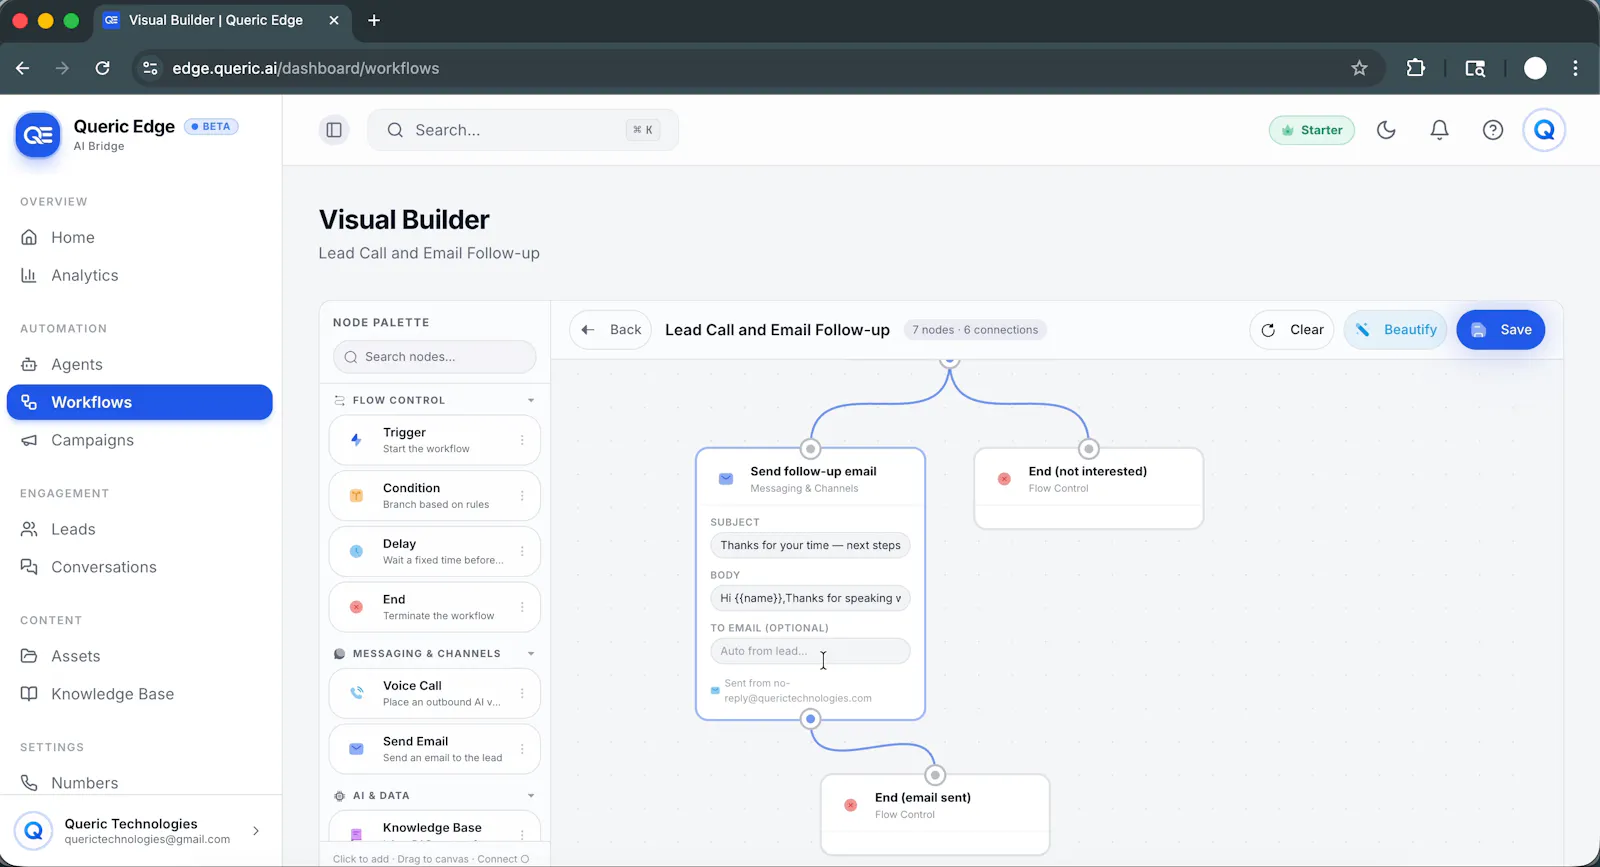This screenshot has height=867, width=1600.
Task: Open the Q profile avatar menu
Action: point(1544,130)
